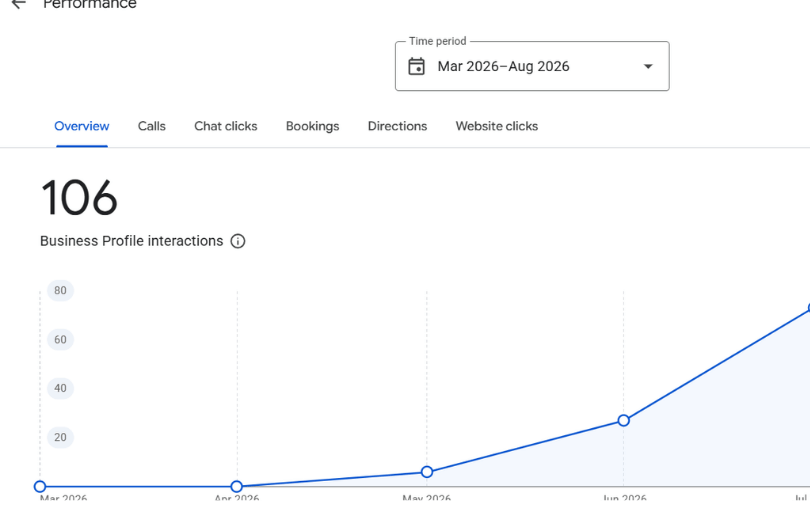Click the 40 axis label
This screenshot has width=810, height=510.
60,388
